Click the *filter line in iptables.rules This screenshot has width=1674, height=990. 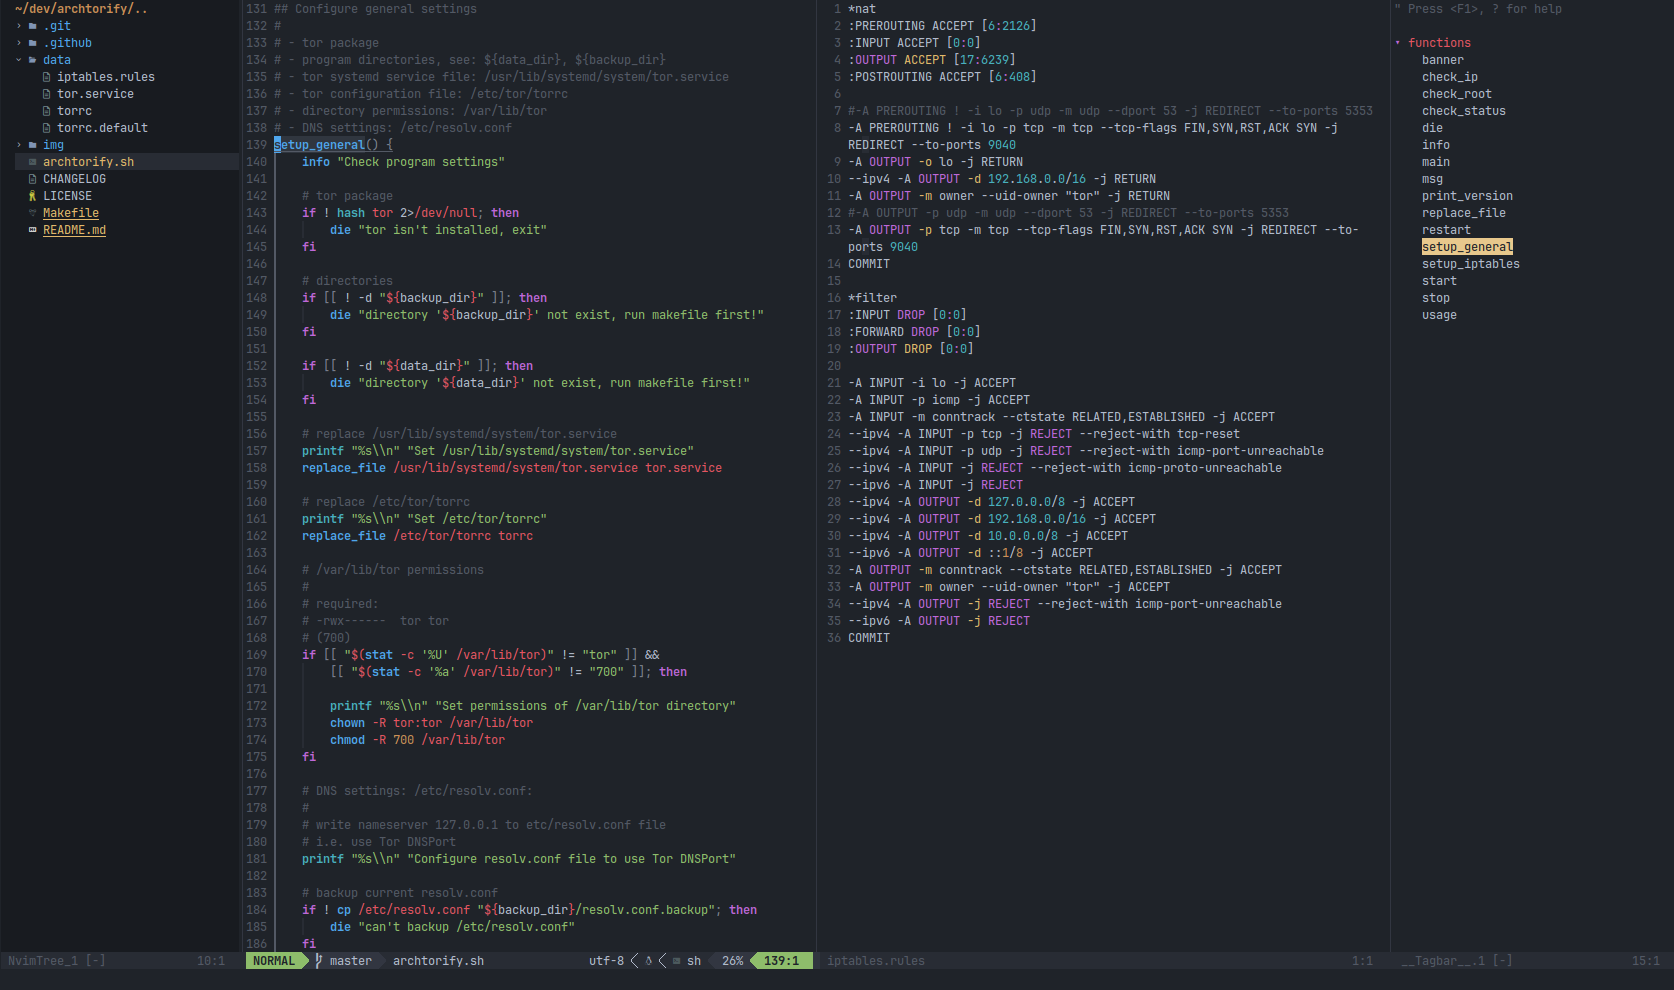[872, 298]
